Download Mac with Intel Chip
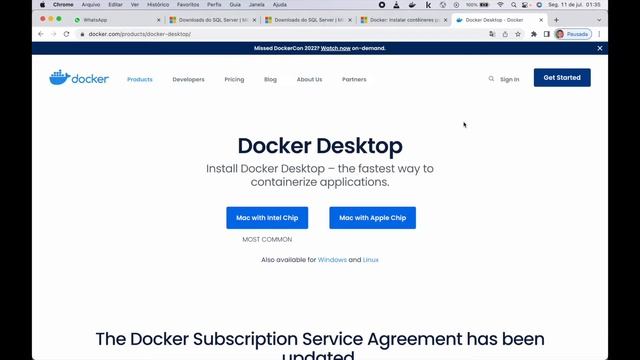Screen dimensions: 640x360 point(267,218)
